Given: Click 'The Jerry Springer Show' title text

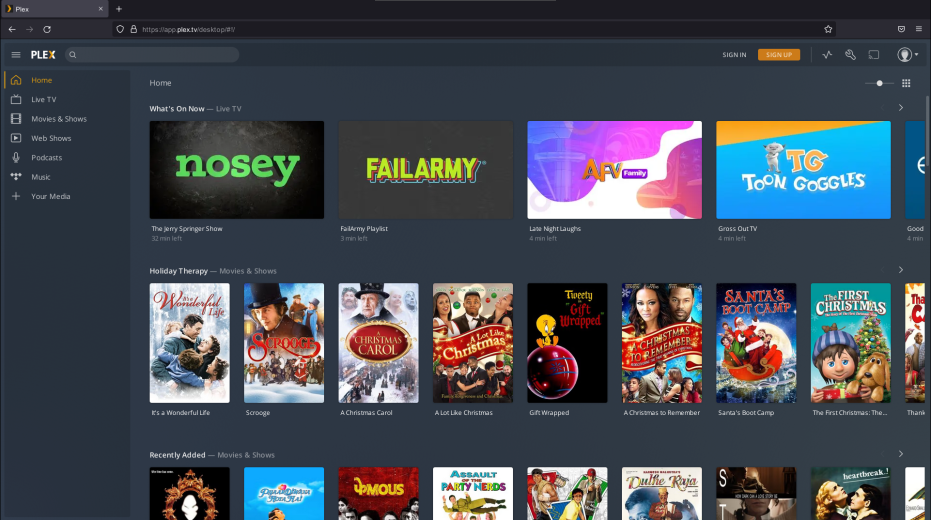Looking at the screenshot, I should click(x=187, y=229).
